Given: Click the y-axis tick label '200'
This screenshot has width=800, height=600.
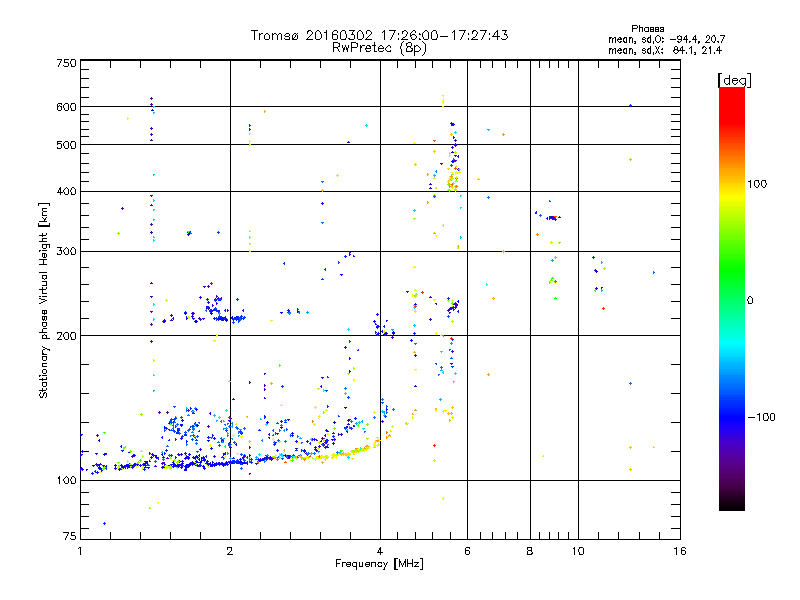Looking at the screenshot, I should pyautogui.click(x=66, y=336).
